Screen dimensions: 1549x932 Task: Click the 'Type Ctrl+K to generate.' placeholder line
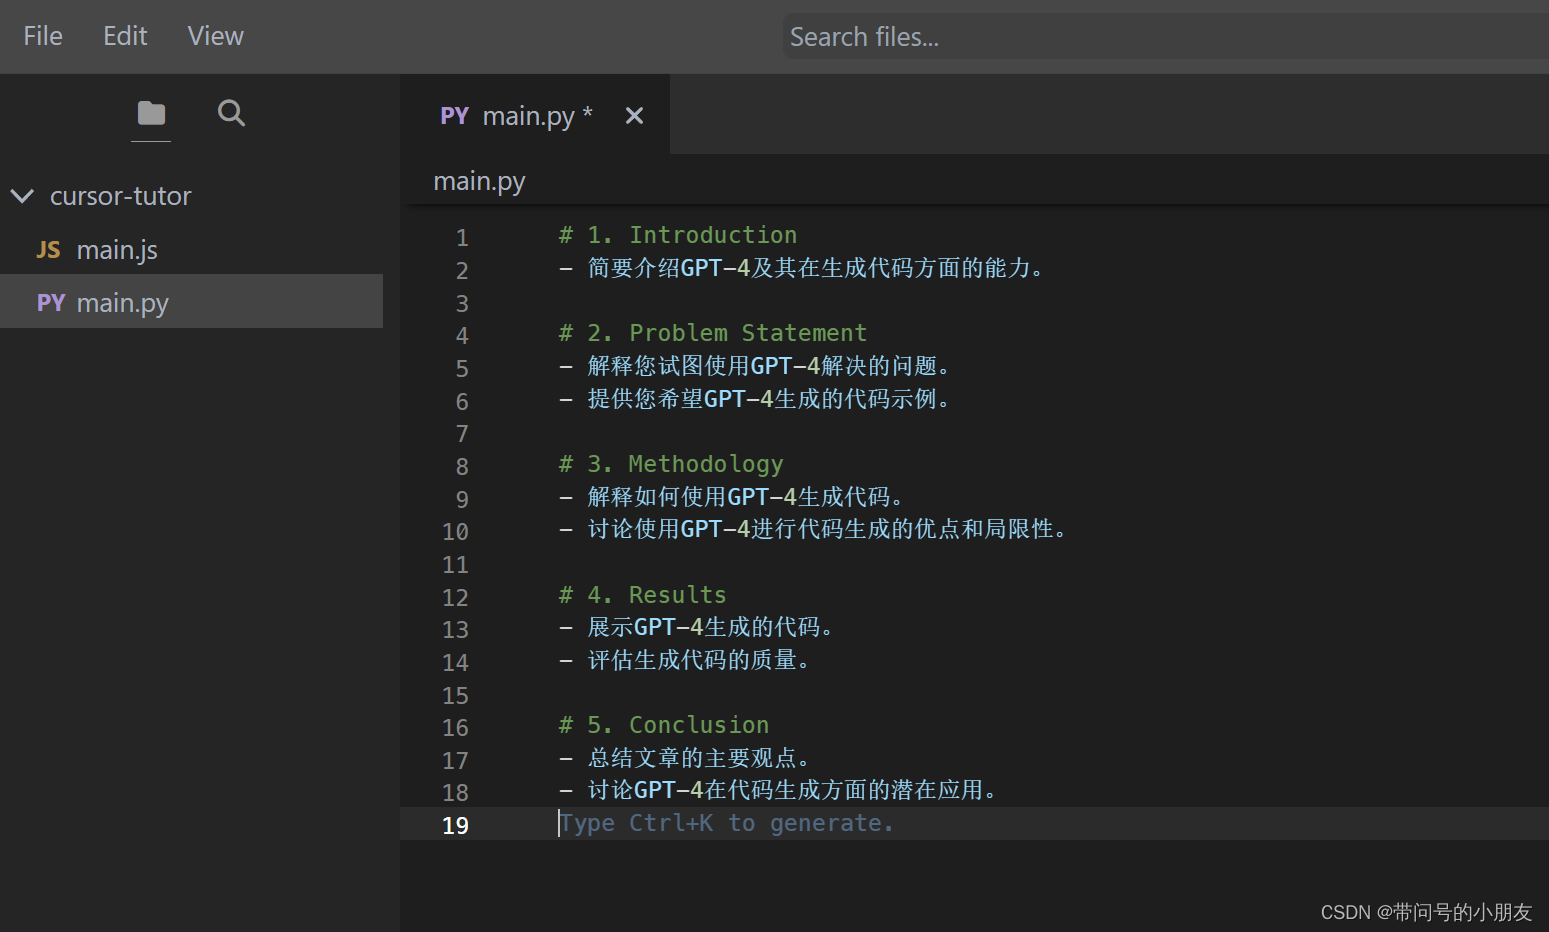(726, 823)
